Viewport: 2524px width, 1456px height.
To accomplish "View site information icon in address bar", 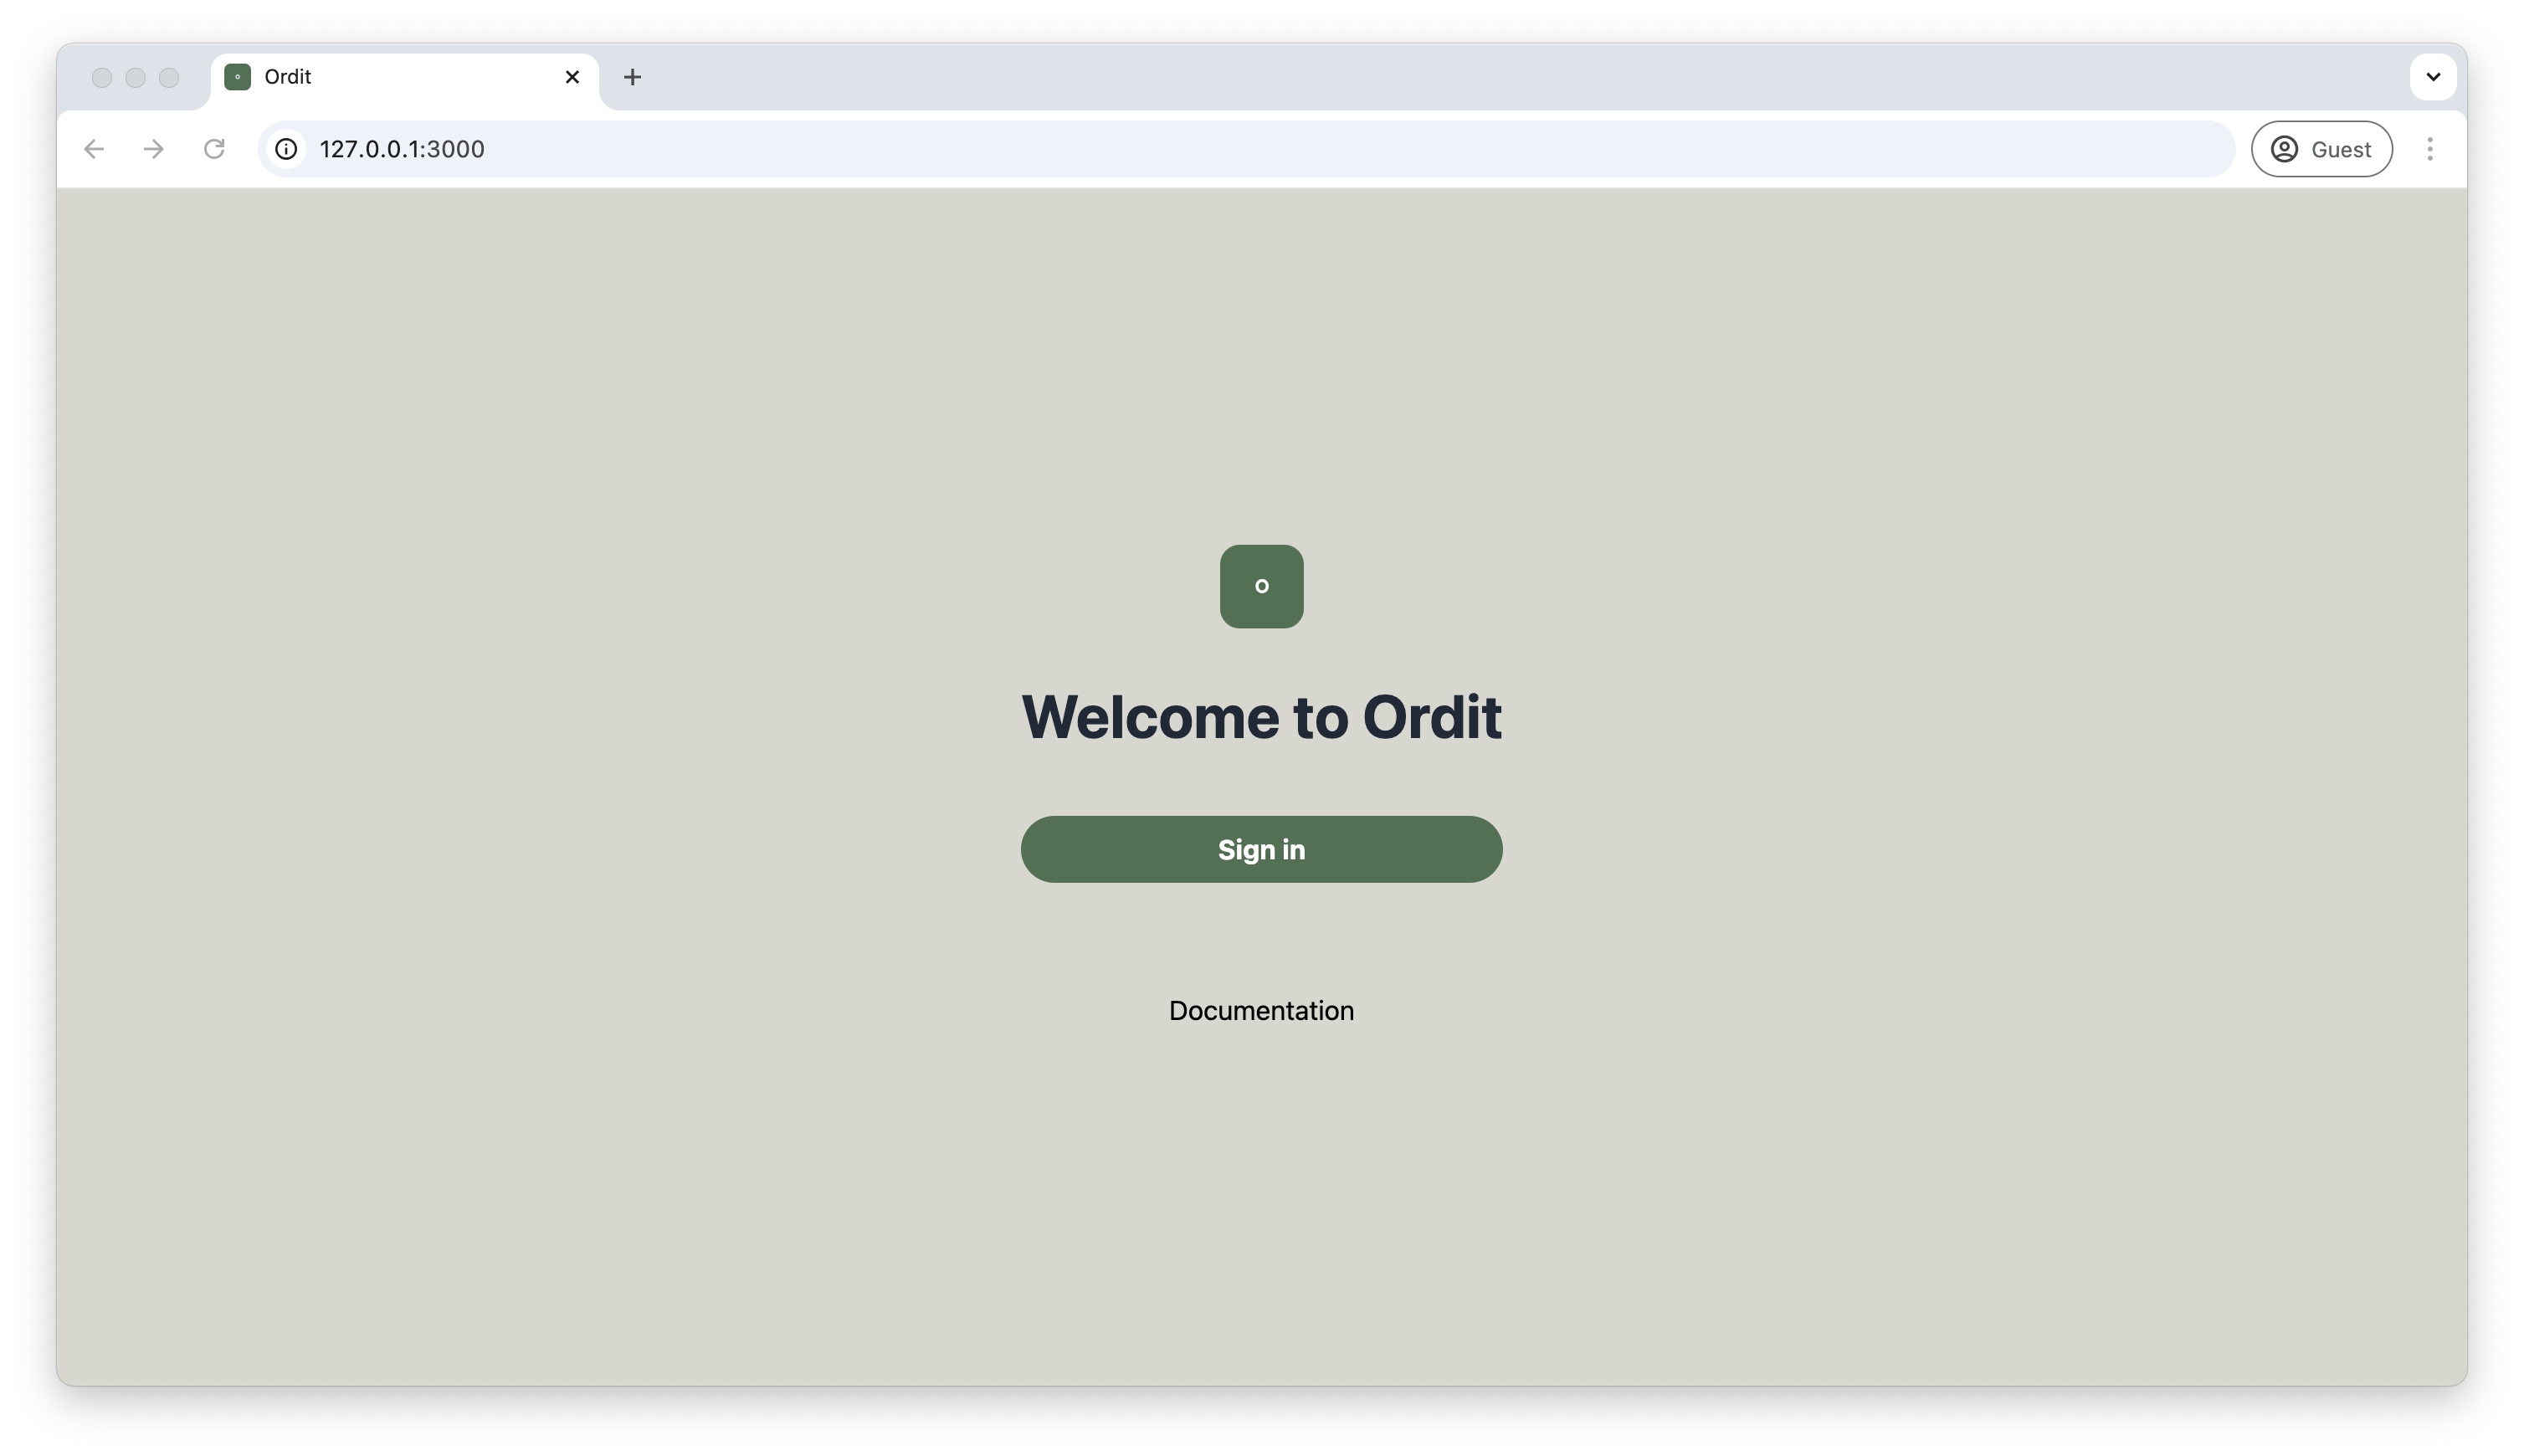I will click(x=286, y=149).
